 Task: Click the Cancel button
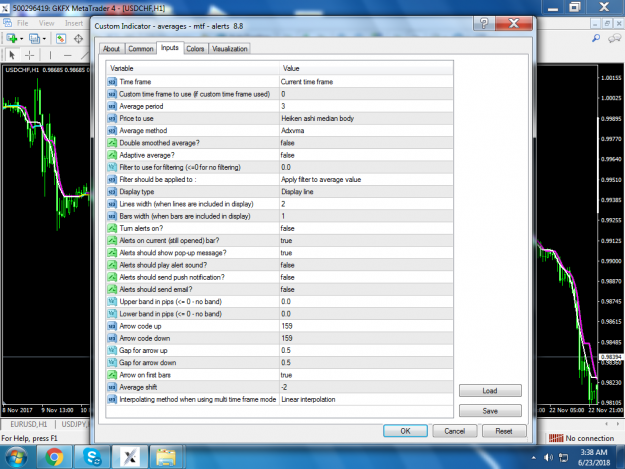[x=455, y=431]
